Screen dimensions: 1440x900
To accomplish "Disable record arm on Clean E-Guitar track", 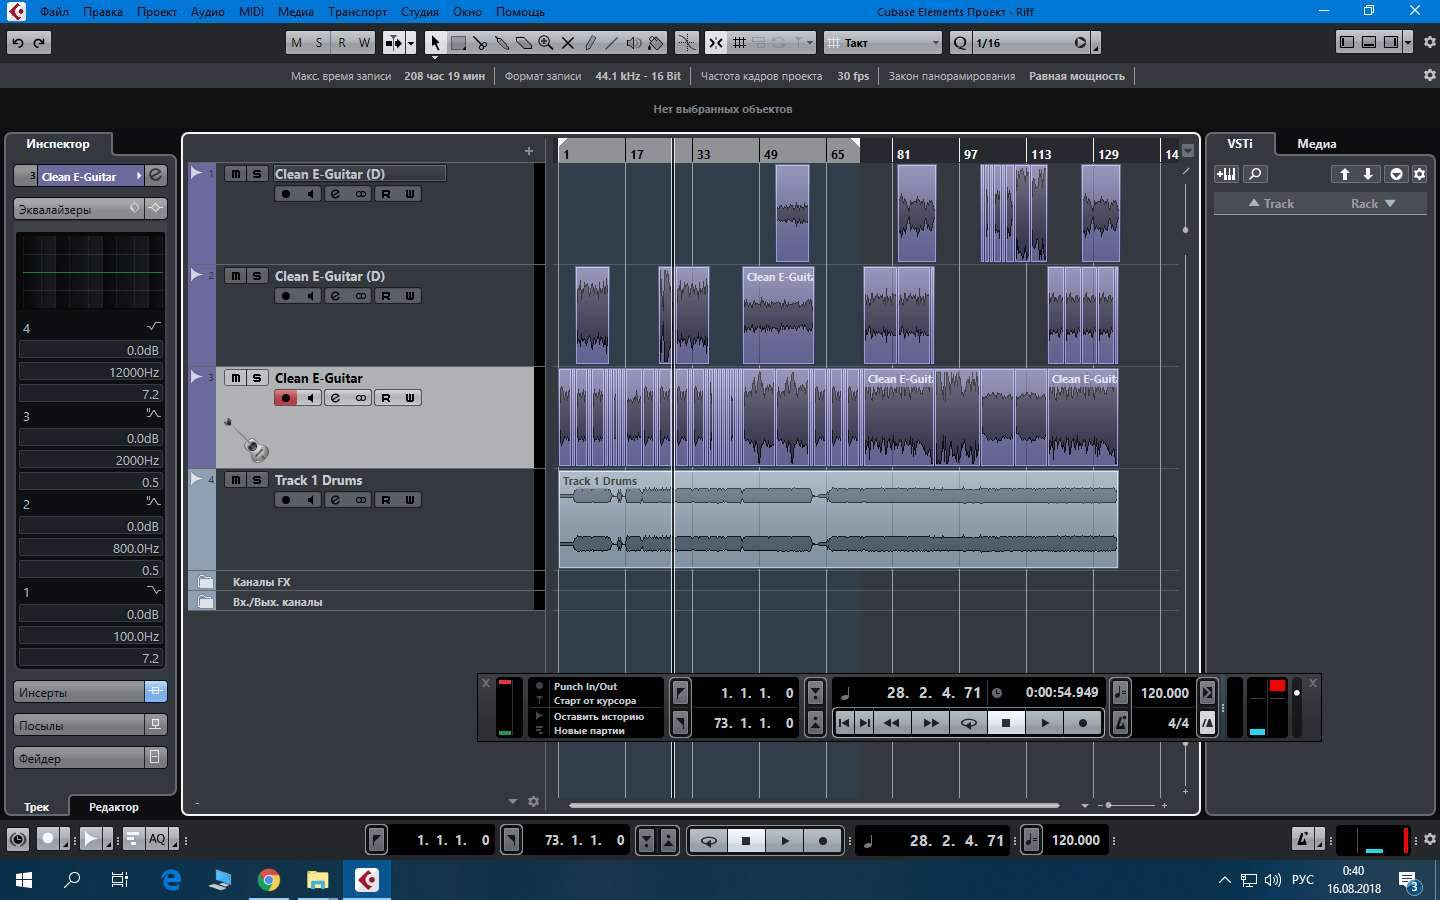I will 285,398.
